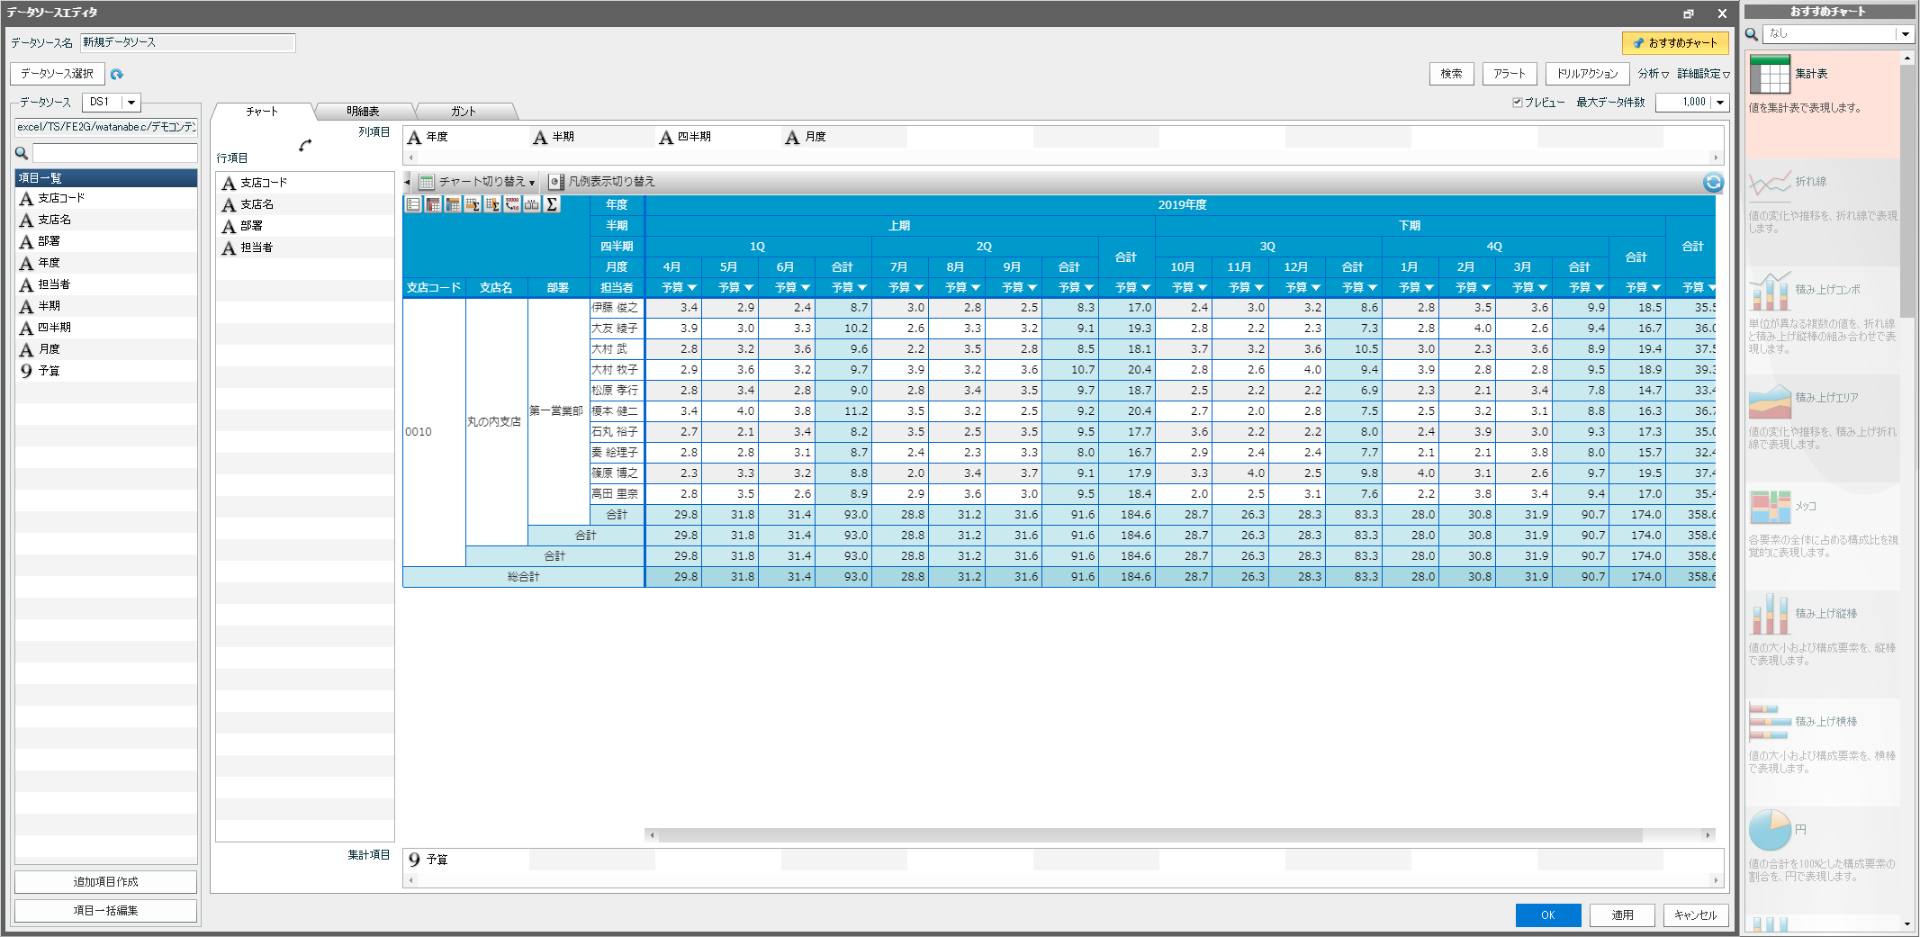Viewport: 1920px width, 937px height.
Task: Click the row subtotal Σ icon
Action: point(473,204)
